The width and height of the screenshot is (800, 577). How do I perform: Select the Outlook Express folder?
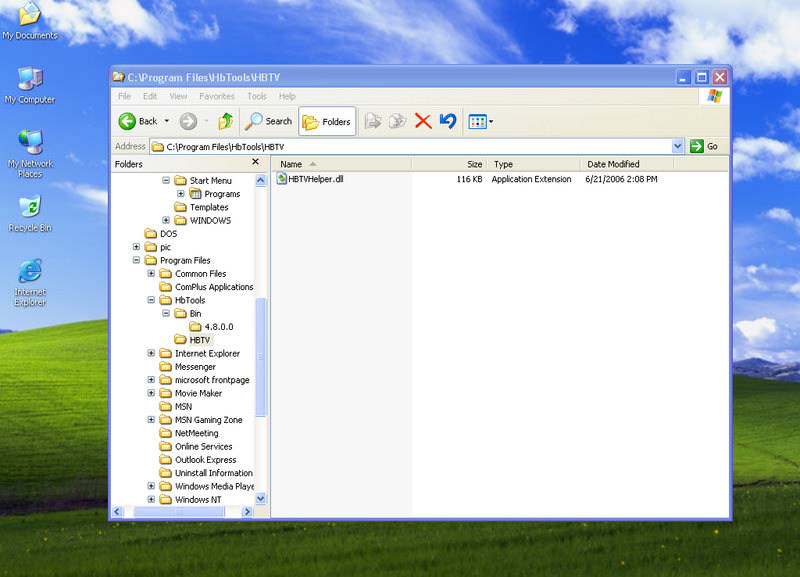point(205,459)
